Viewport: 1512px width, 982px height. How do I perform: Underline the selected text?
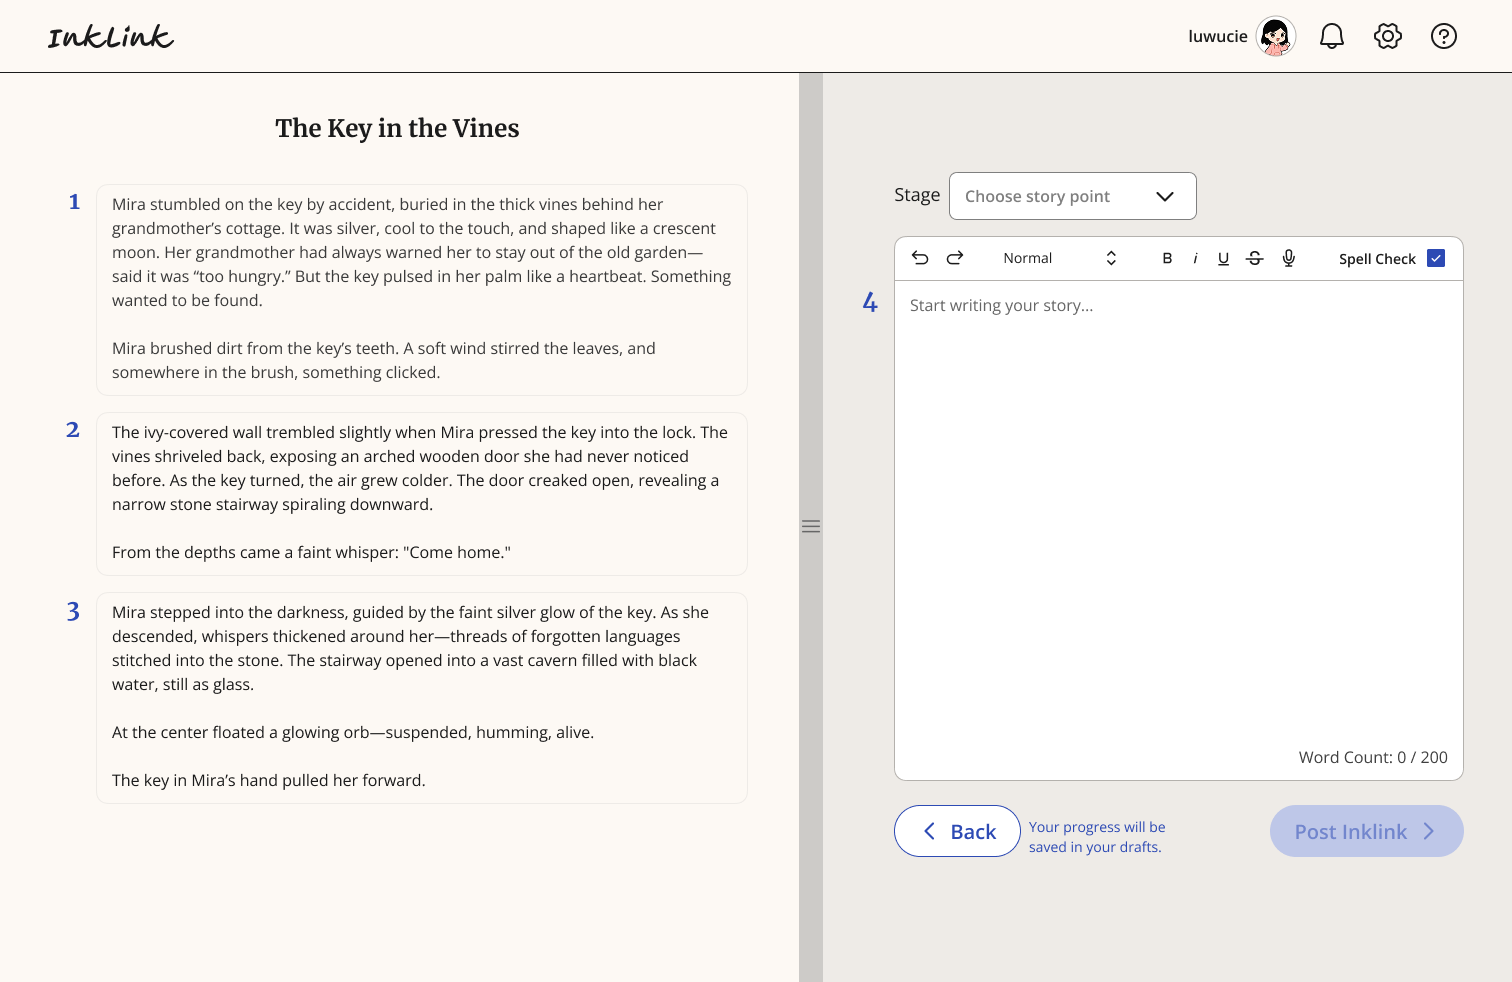1224,258
